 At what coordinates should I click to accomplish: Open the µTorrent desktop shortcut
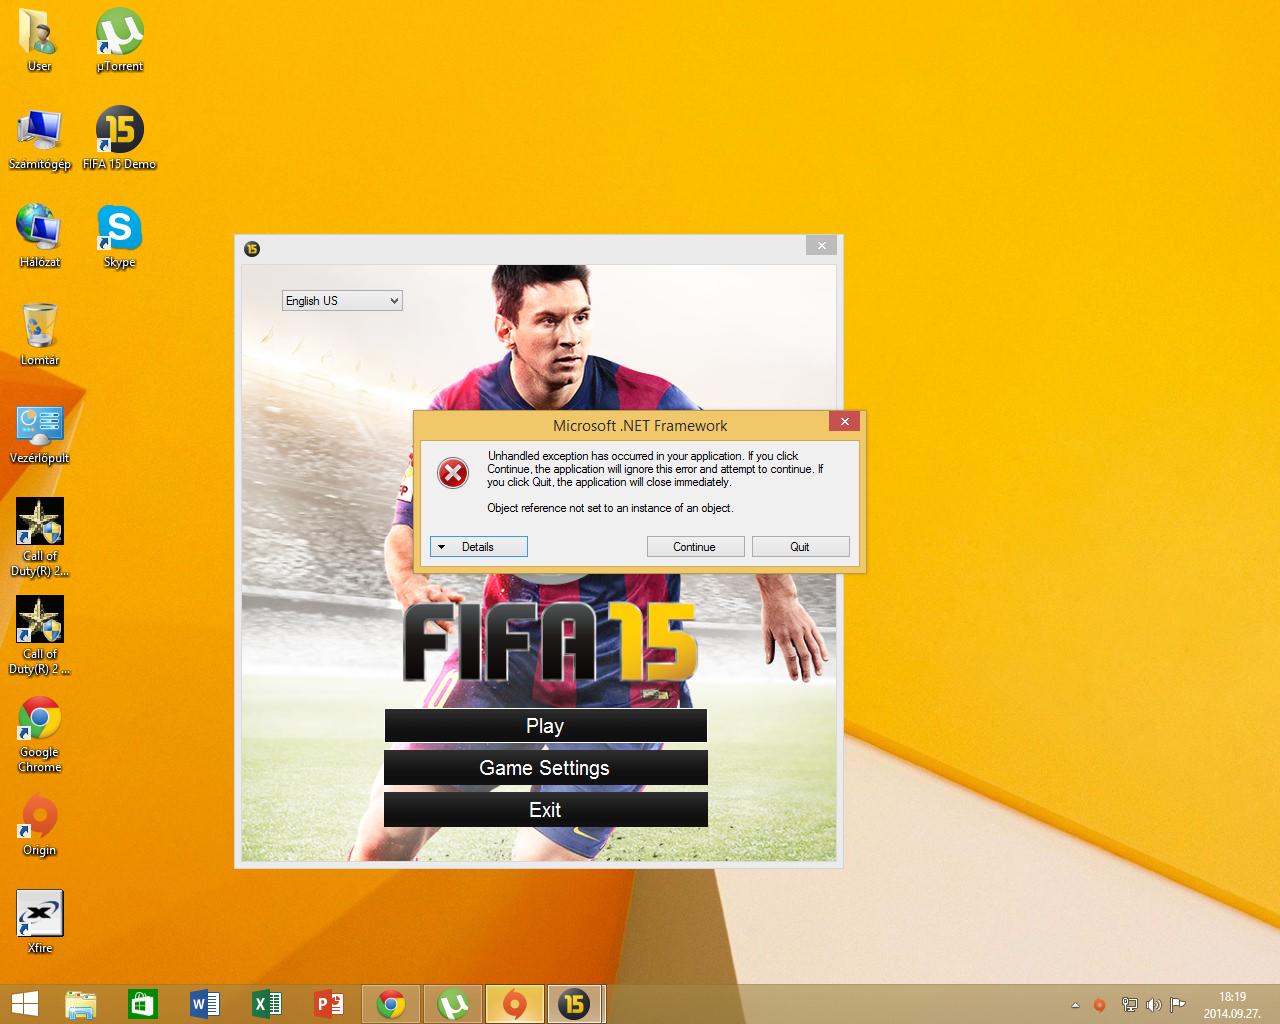click(x=119, y=40)
